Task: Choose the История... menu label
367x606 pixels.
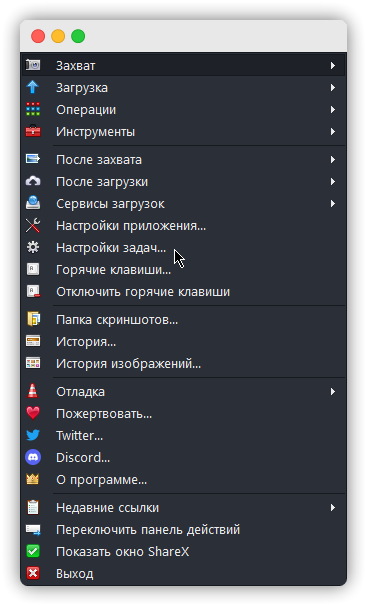Action: pyautogui.click(x=86, y=342)
